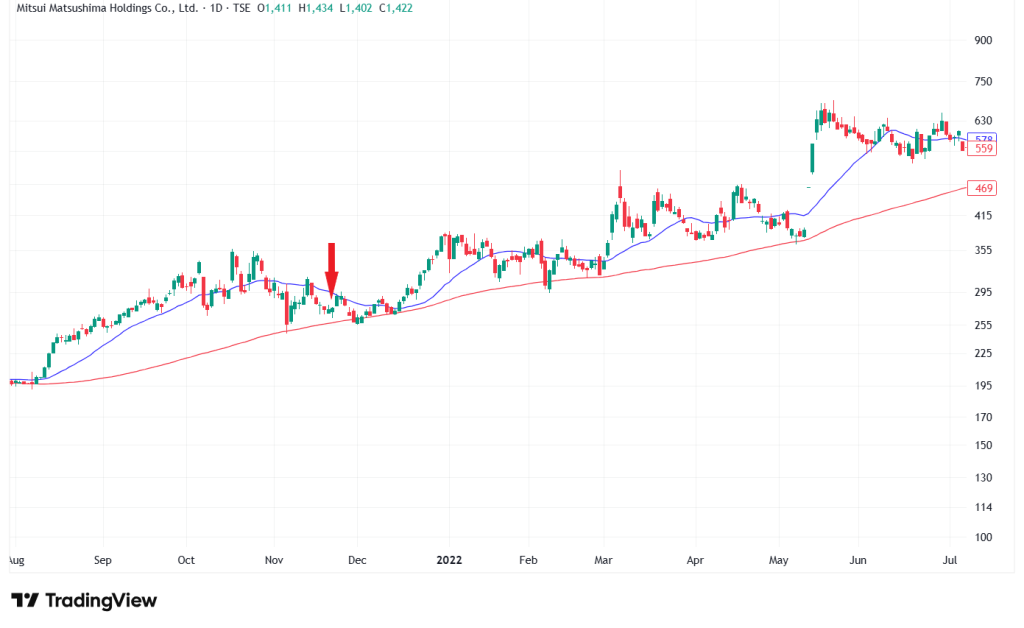Screen dimensions: 1024x628
Task: Click the Sep date axis label
Action: point(103,560)
